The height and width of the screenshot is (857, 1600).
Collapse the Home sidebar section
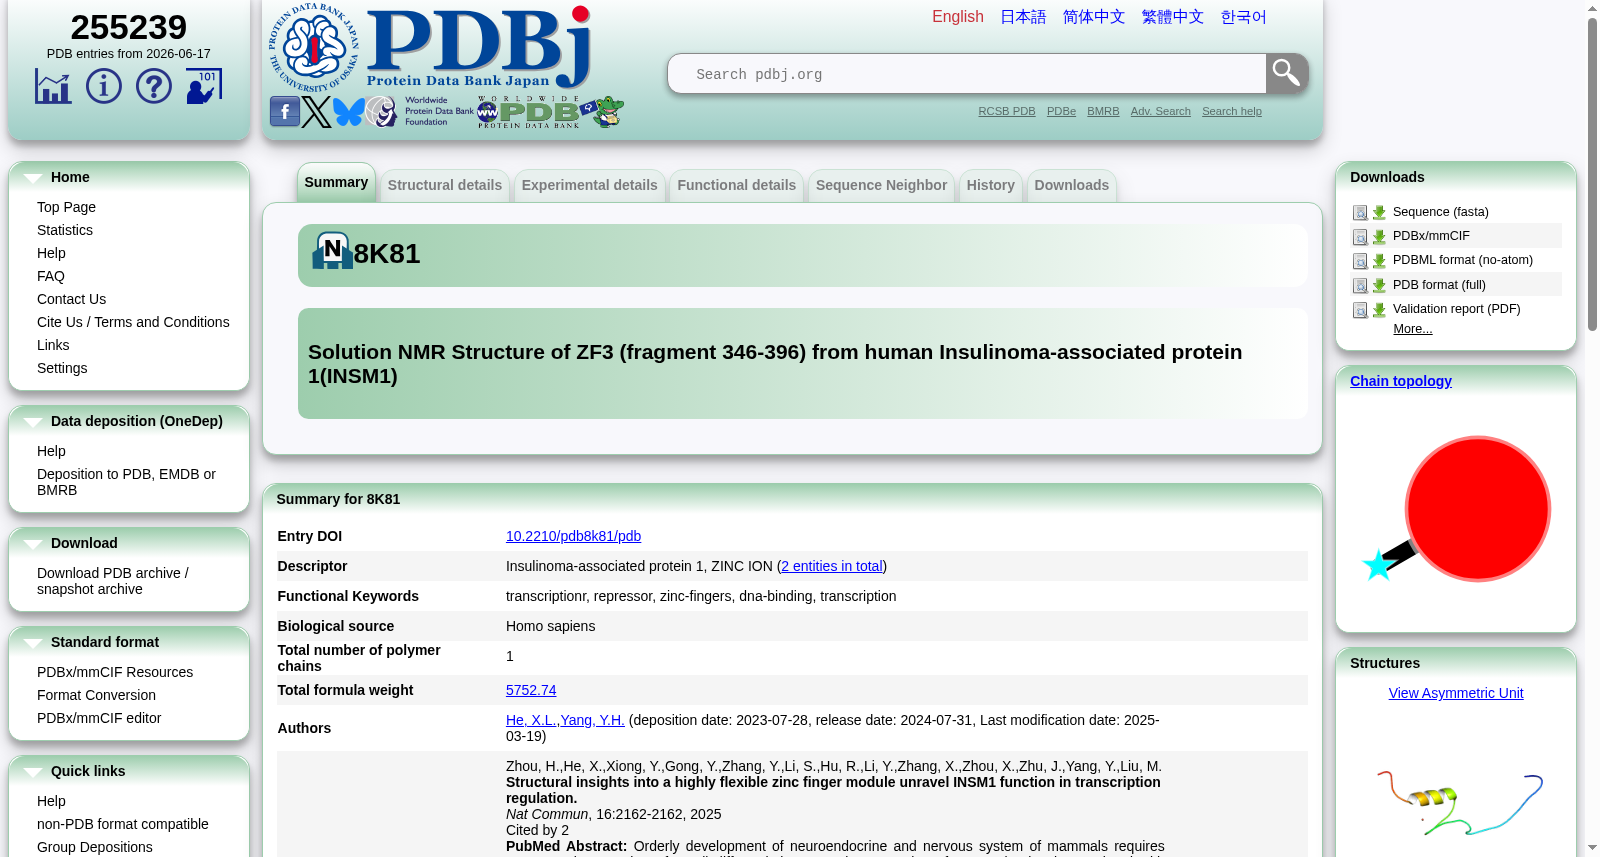[x=33, y=178]
